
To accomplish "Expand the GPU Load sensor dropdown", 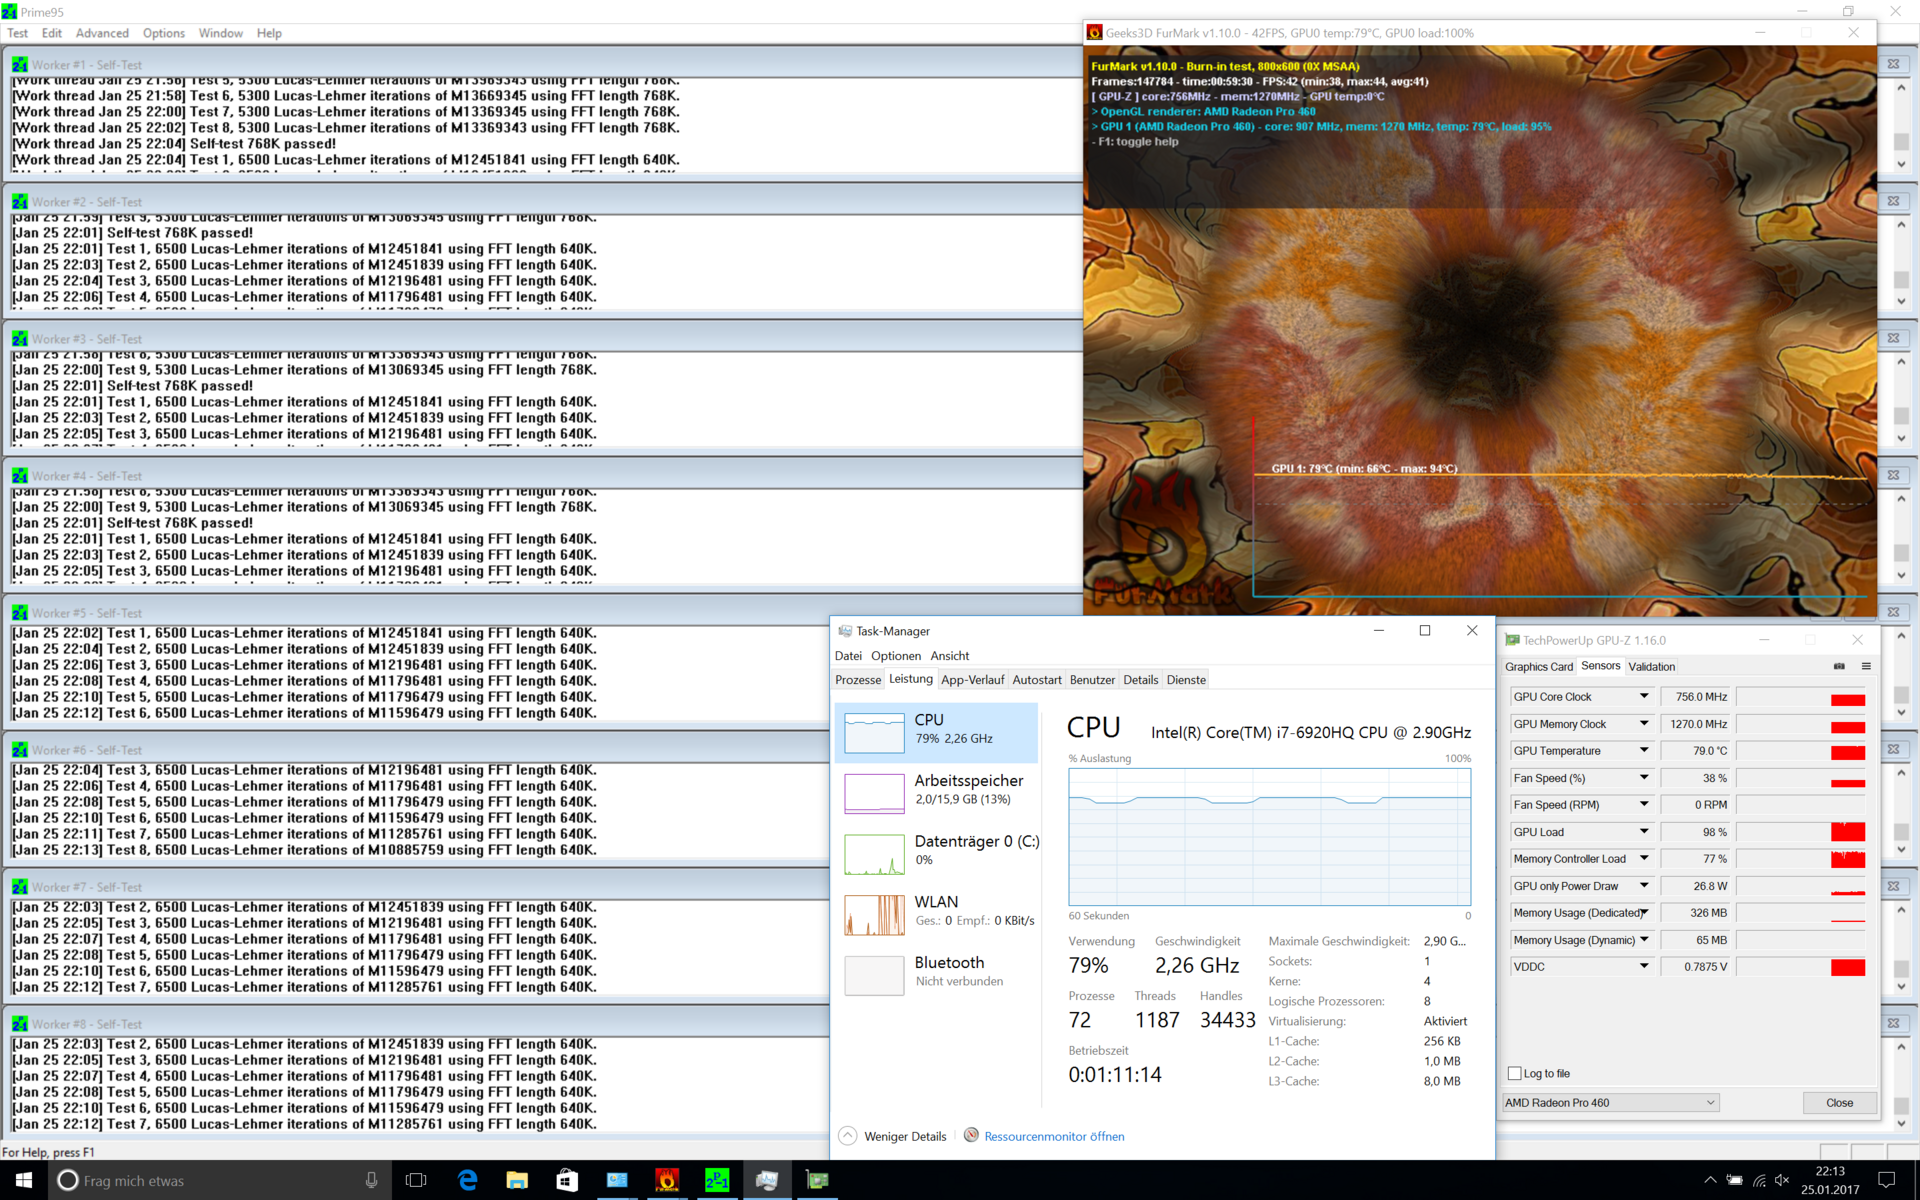I will point(1643,831).
